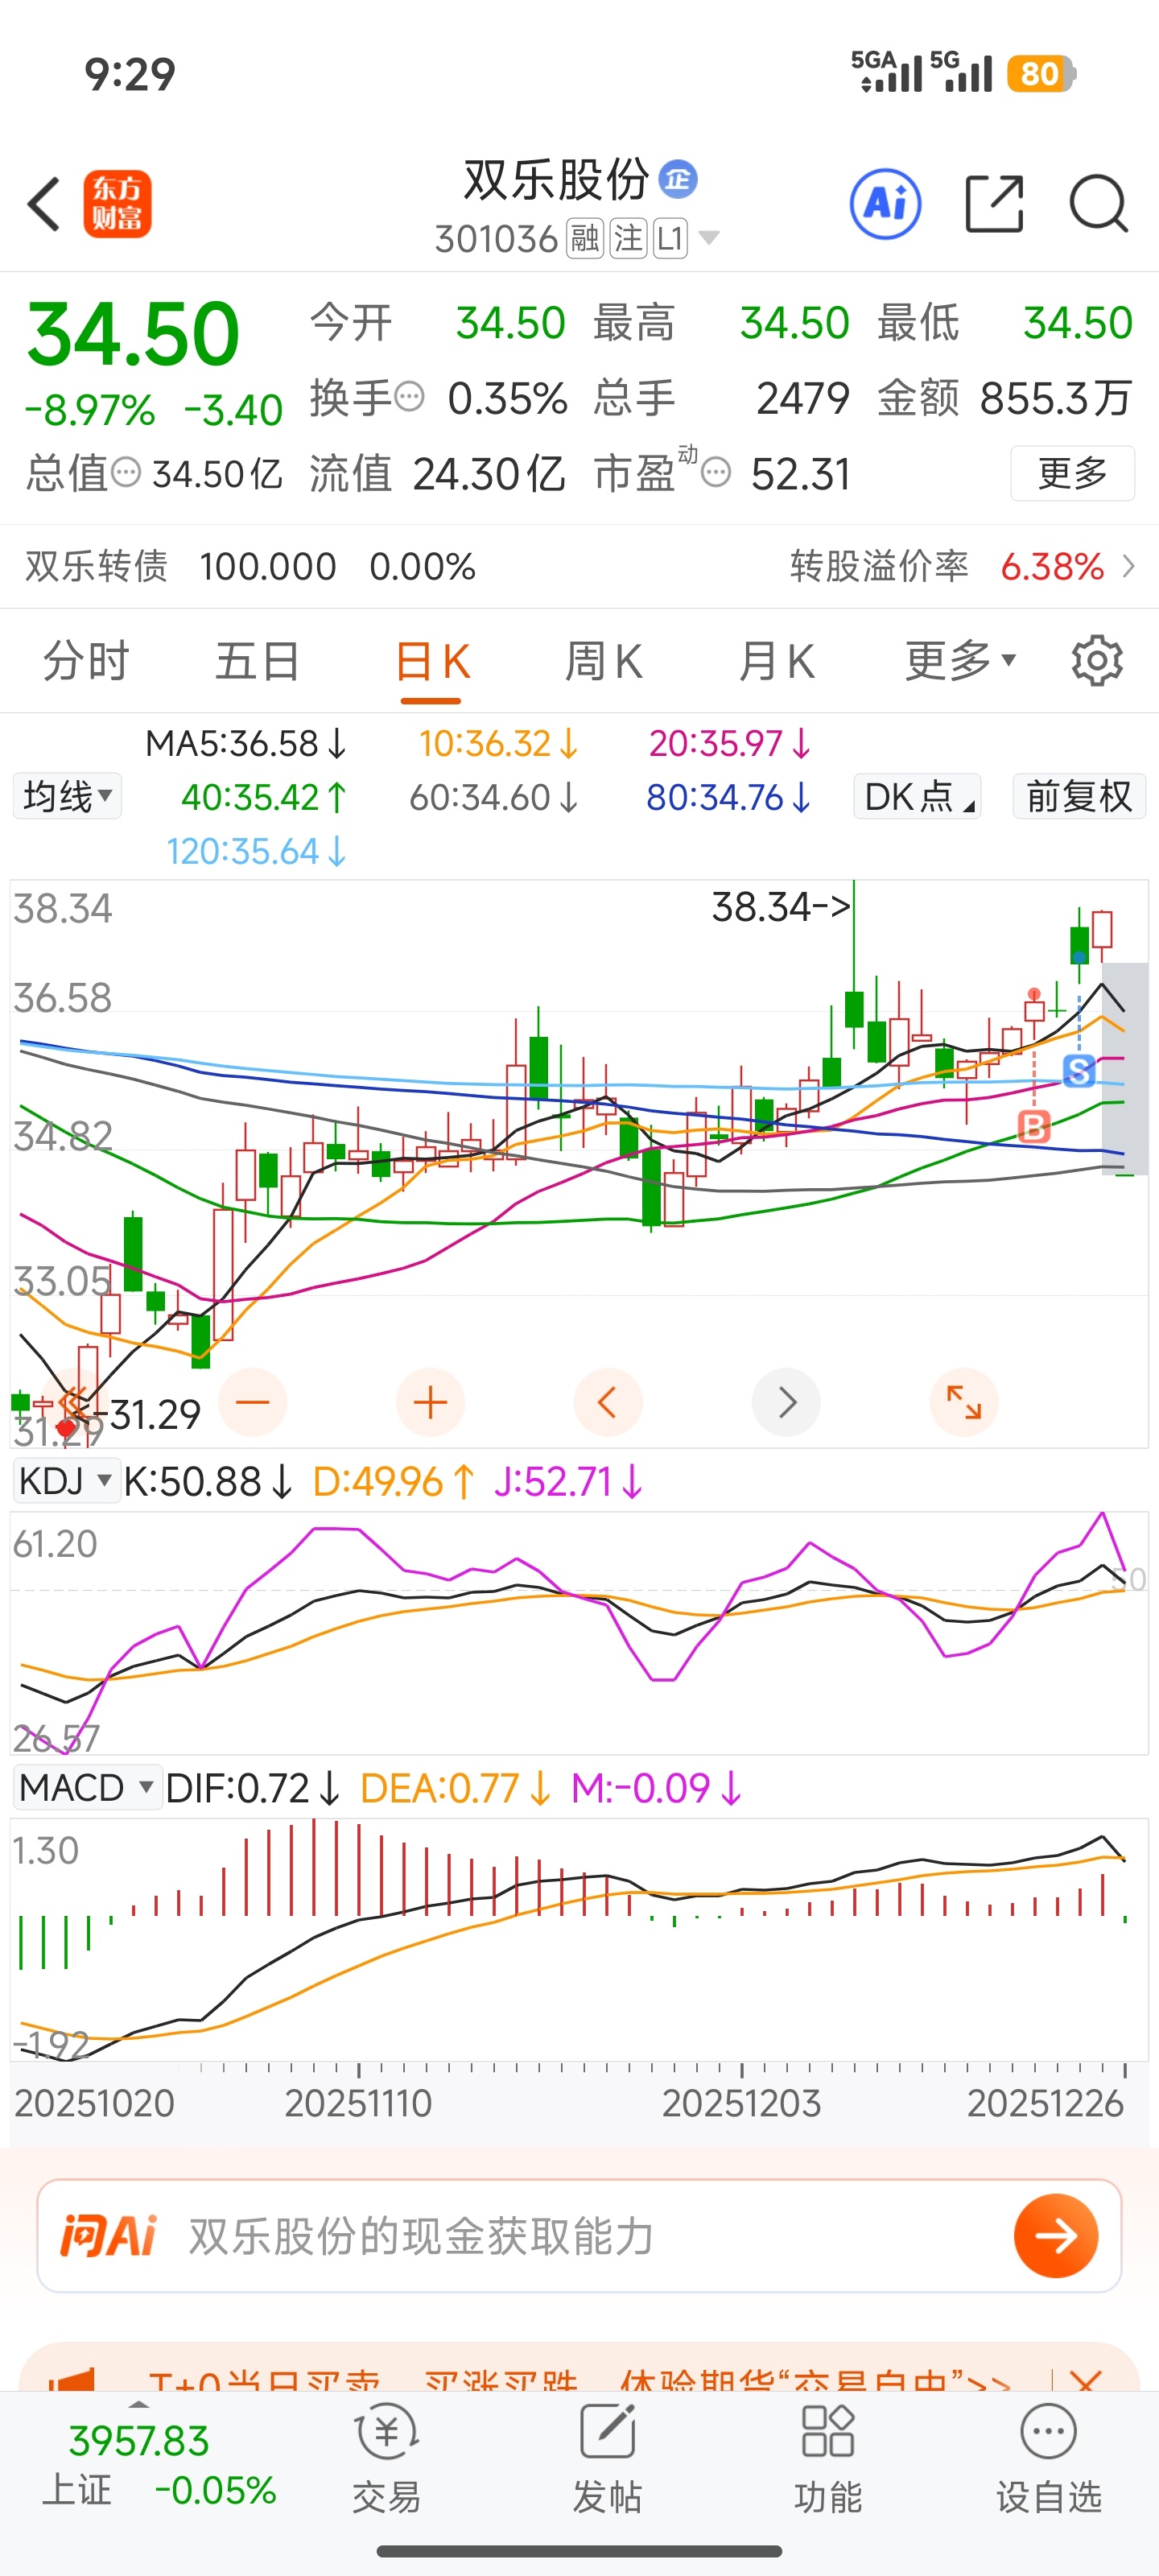Tap the blue 企 enterprise badge
The width and height of the screenshot is (1159, 2576).
[x=678, y=180]
